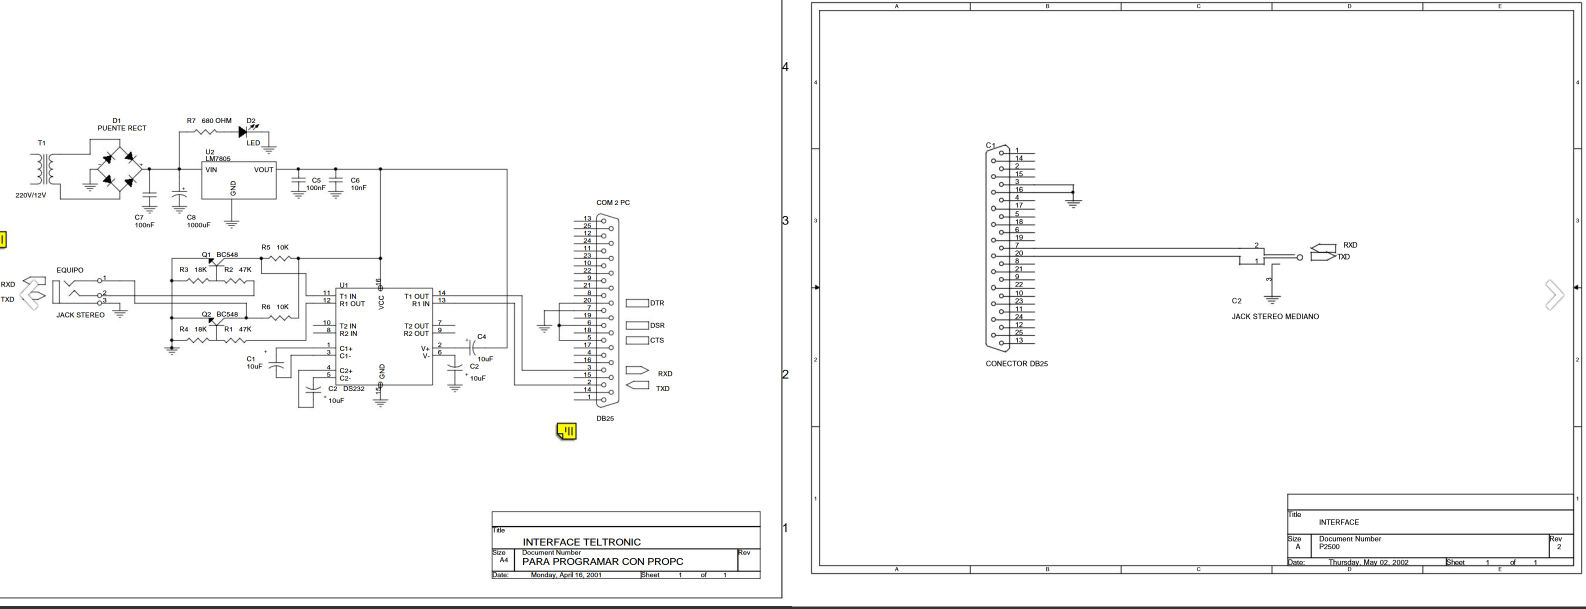Select the Q1 BC548 transistor symbol
Image resolution: width=1586 pixels, height=609 pixels.
pos(212,262)
